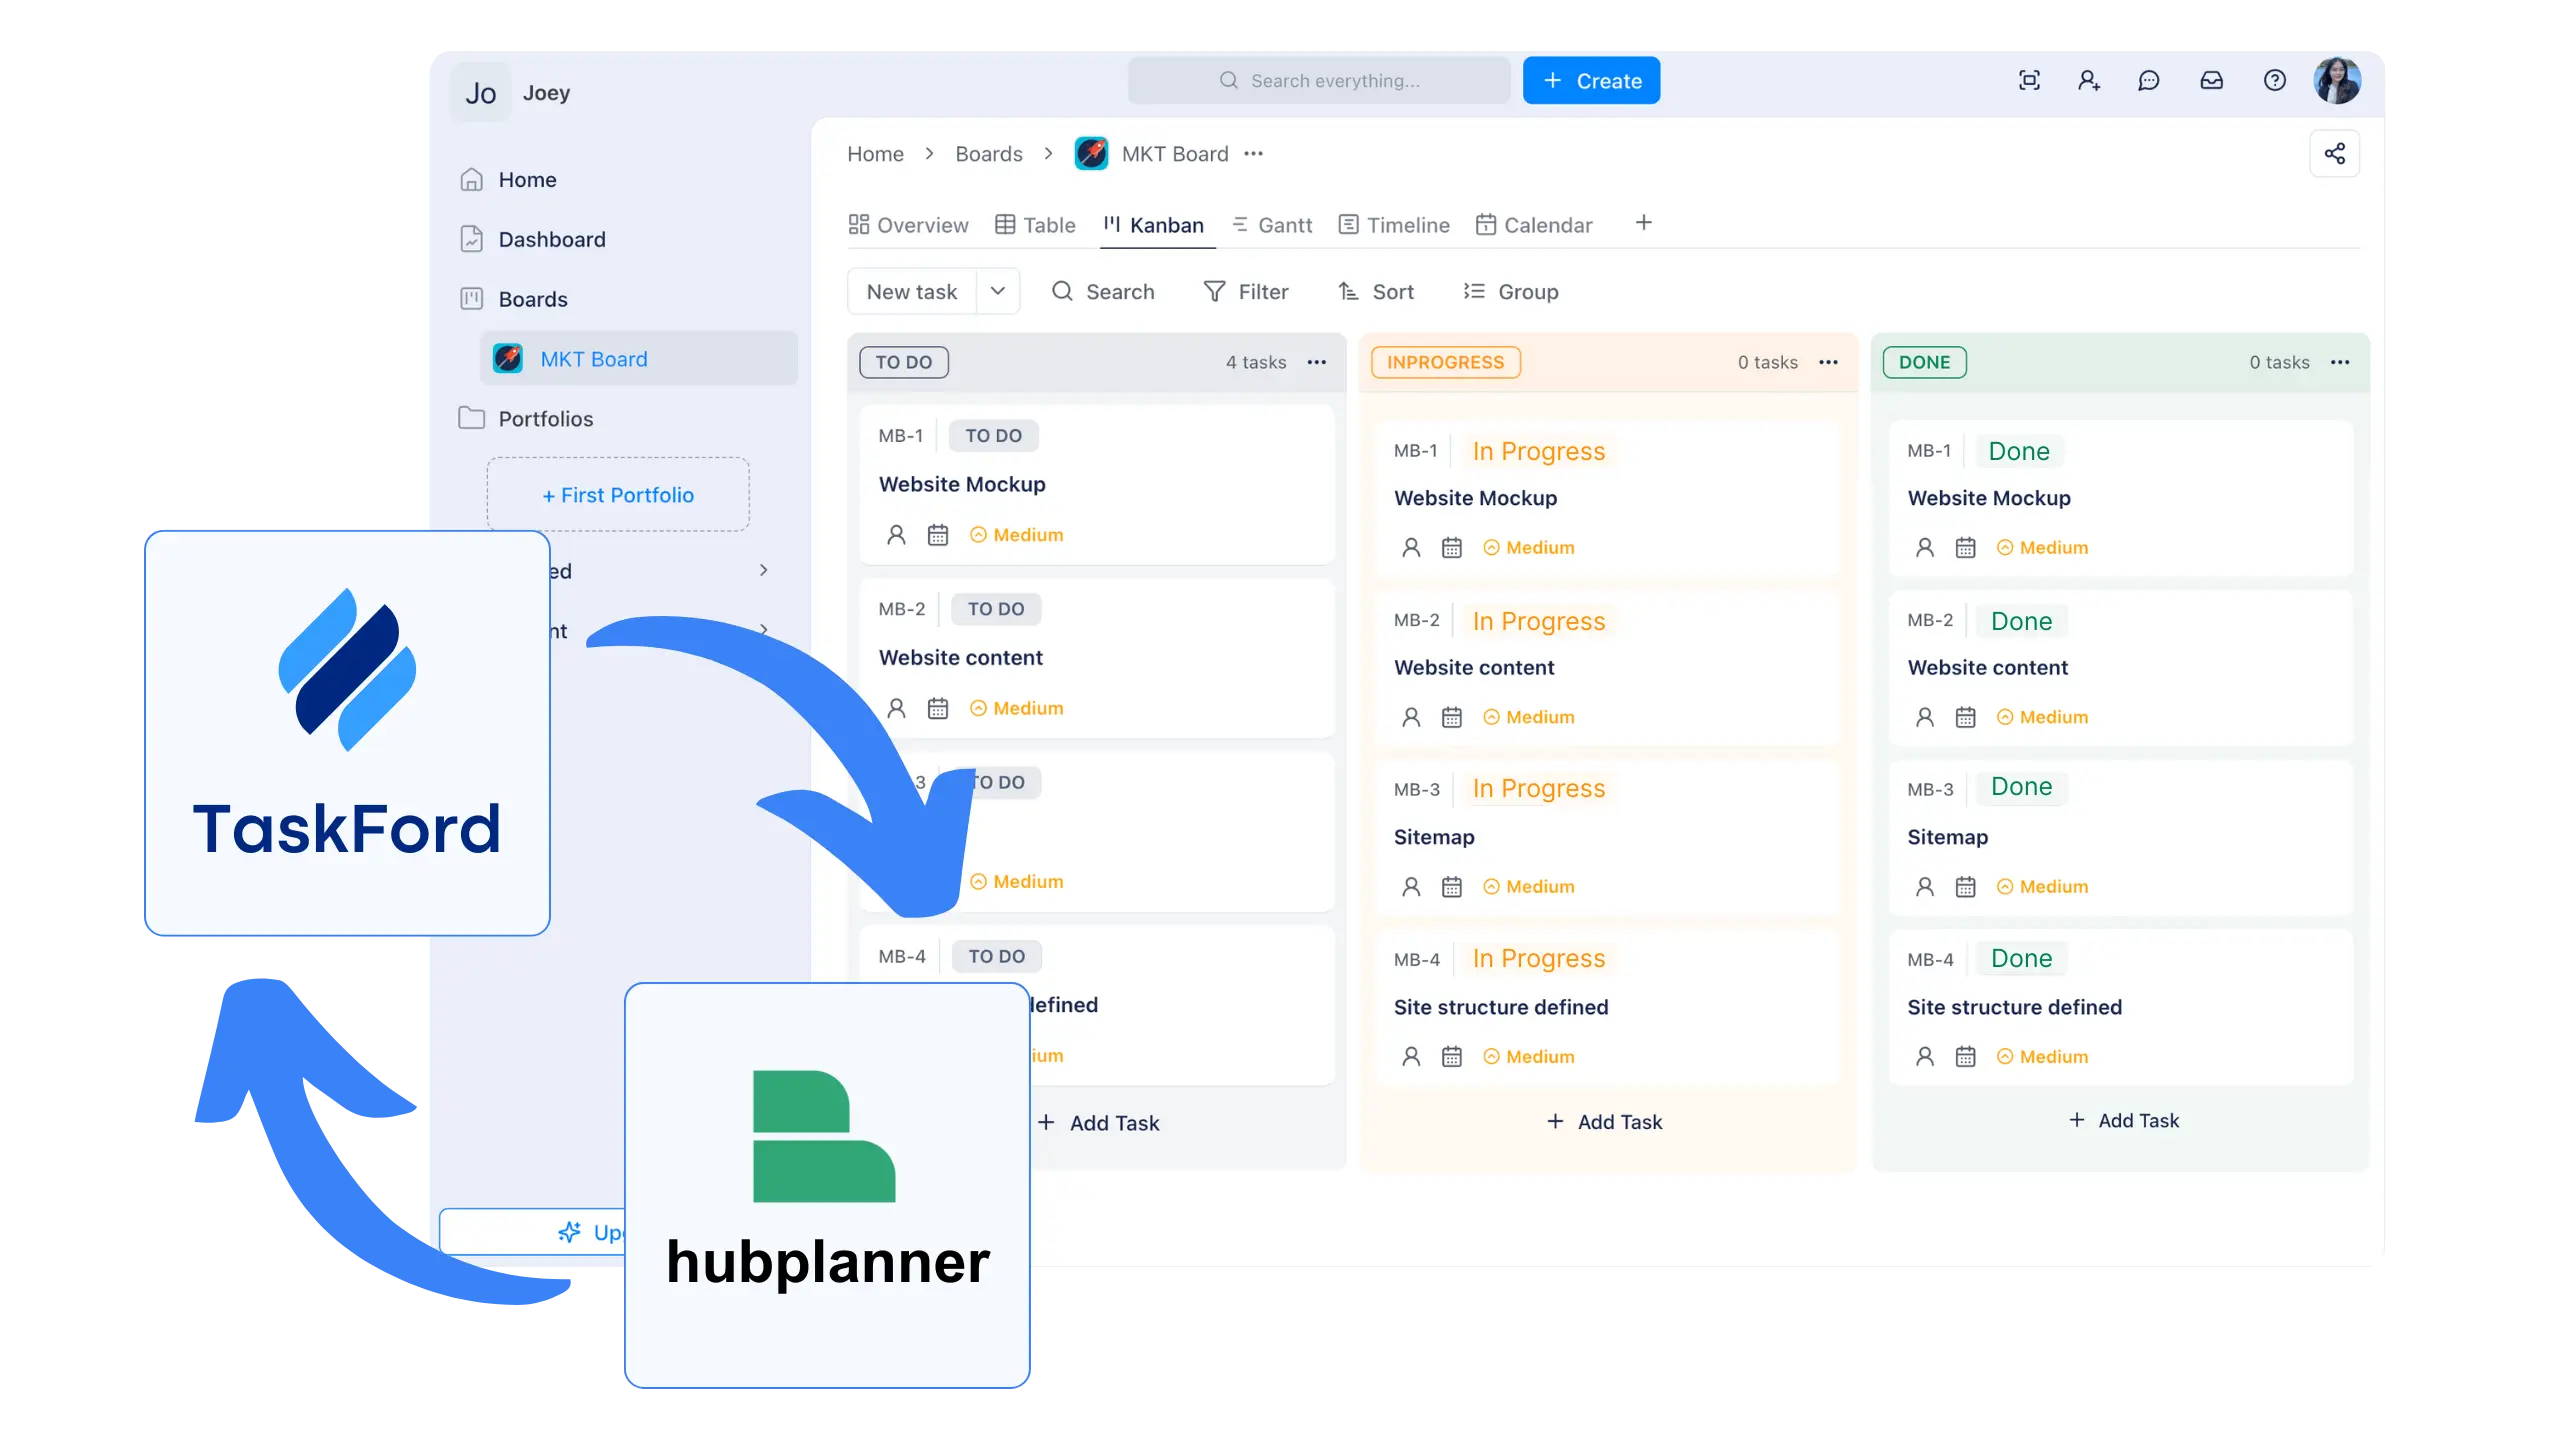
Task: Click the Help question mark icon
Action: click(2275, 80)
